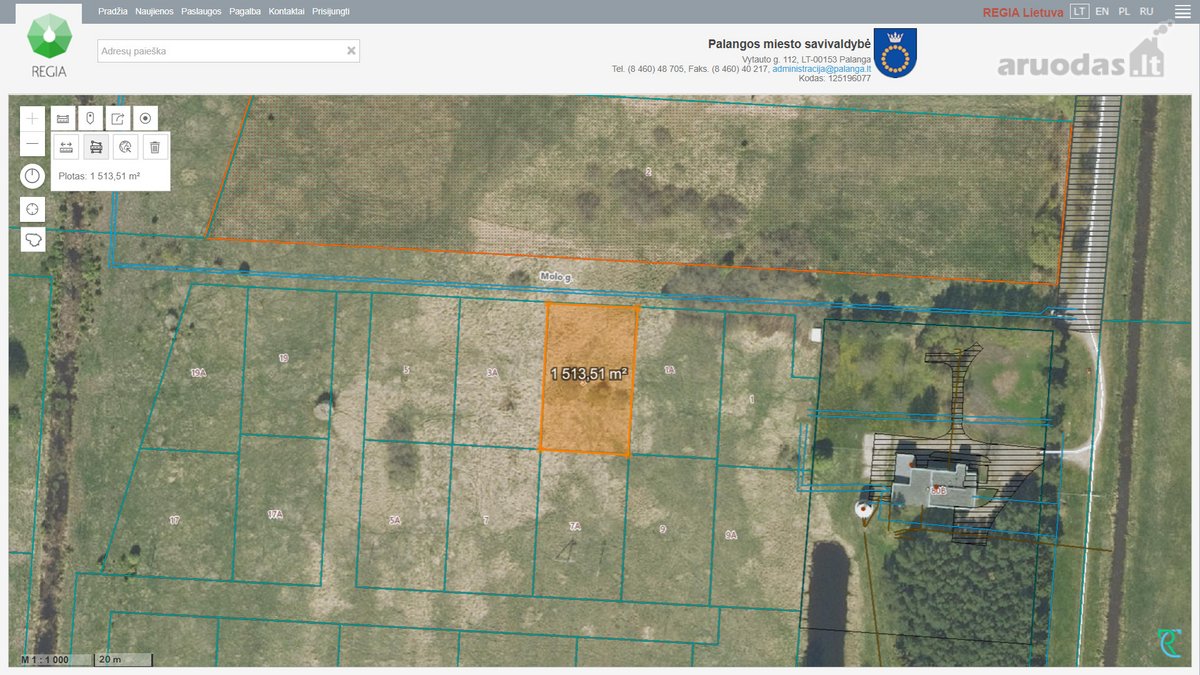Click the parcel labeled 19A
The image size is (1200, 675).
[198, 373]
